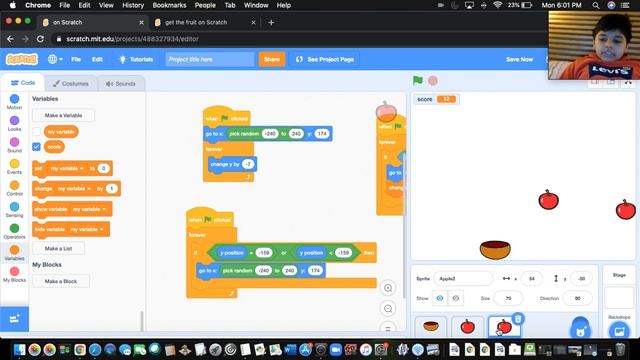Screen dimensions: 640x360
Task: Click Make a Variable button
Action: click(x=63, y=116)
